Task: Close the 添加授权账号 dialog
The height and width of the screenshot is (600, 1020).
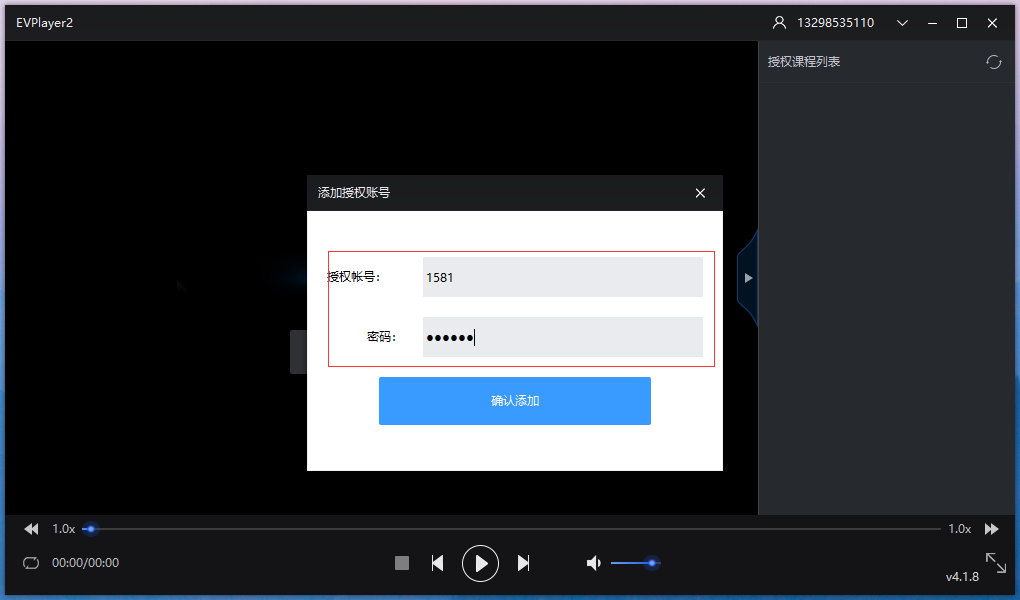Action: point(700,193)
